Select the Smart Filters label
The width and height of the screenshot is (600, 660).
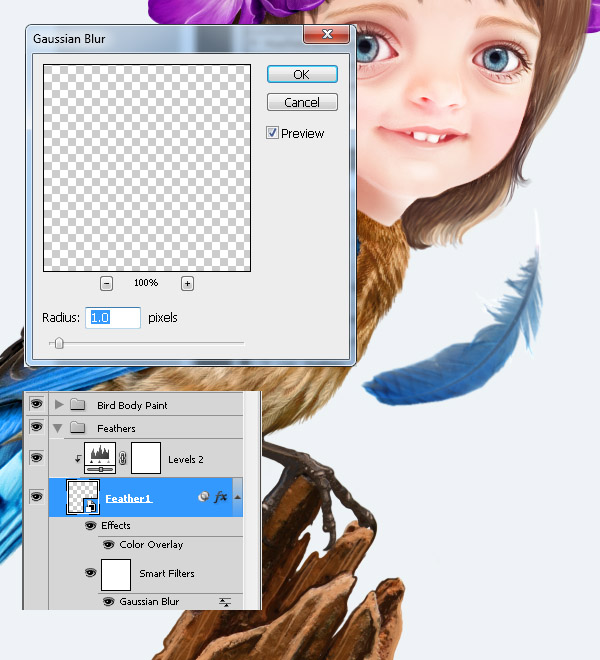(167, 574)
